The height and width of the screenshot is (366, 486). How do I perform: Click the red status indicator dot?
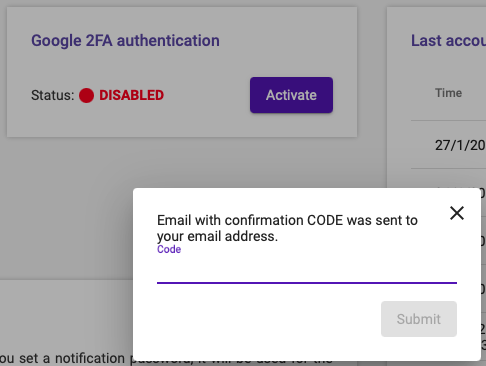pyautogui.click(x=86, y=95)
